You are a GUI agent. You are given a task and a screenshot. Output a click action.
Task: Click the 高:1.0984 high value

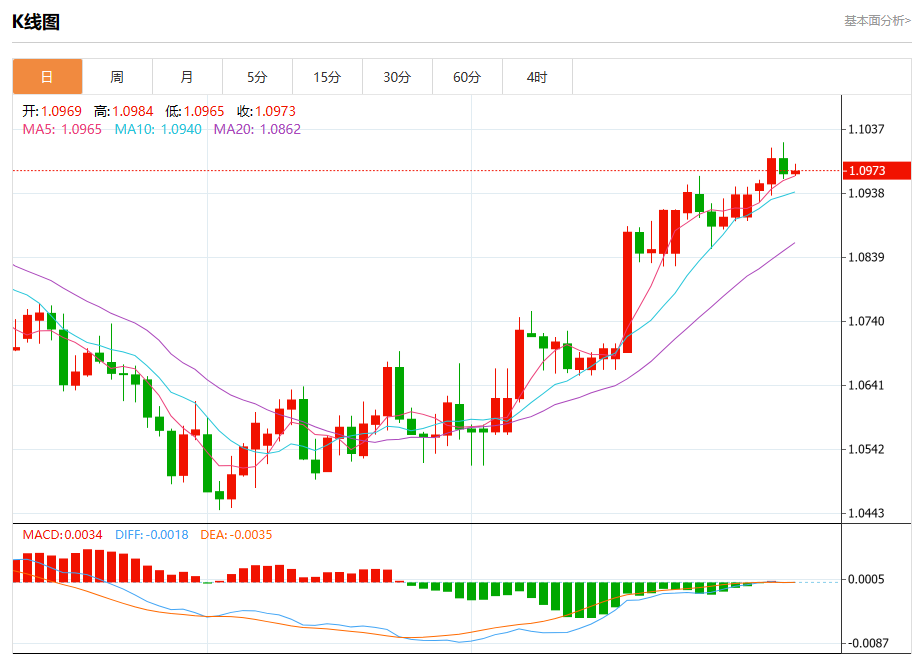tap(124, 111)
